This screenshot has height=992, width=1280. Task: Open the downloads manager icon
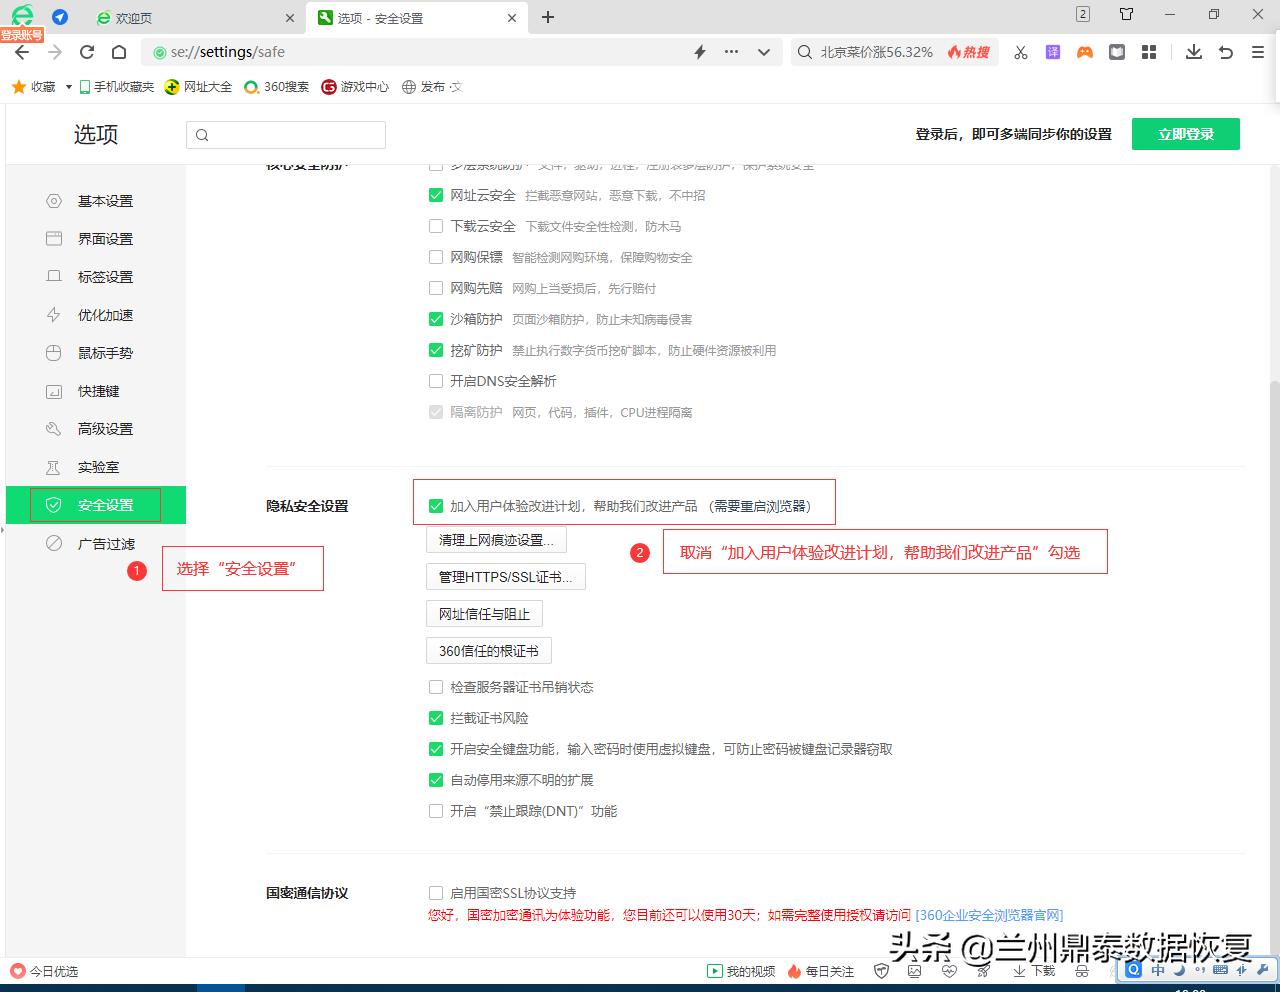coord(1194,52)
